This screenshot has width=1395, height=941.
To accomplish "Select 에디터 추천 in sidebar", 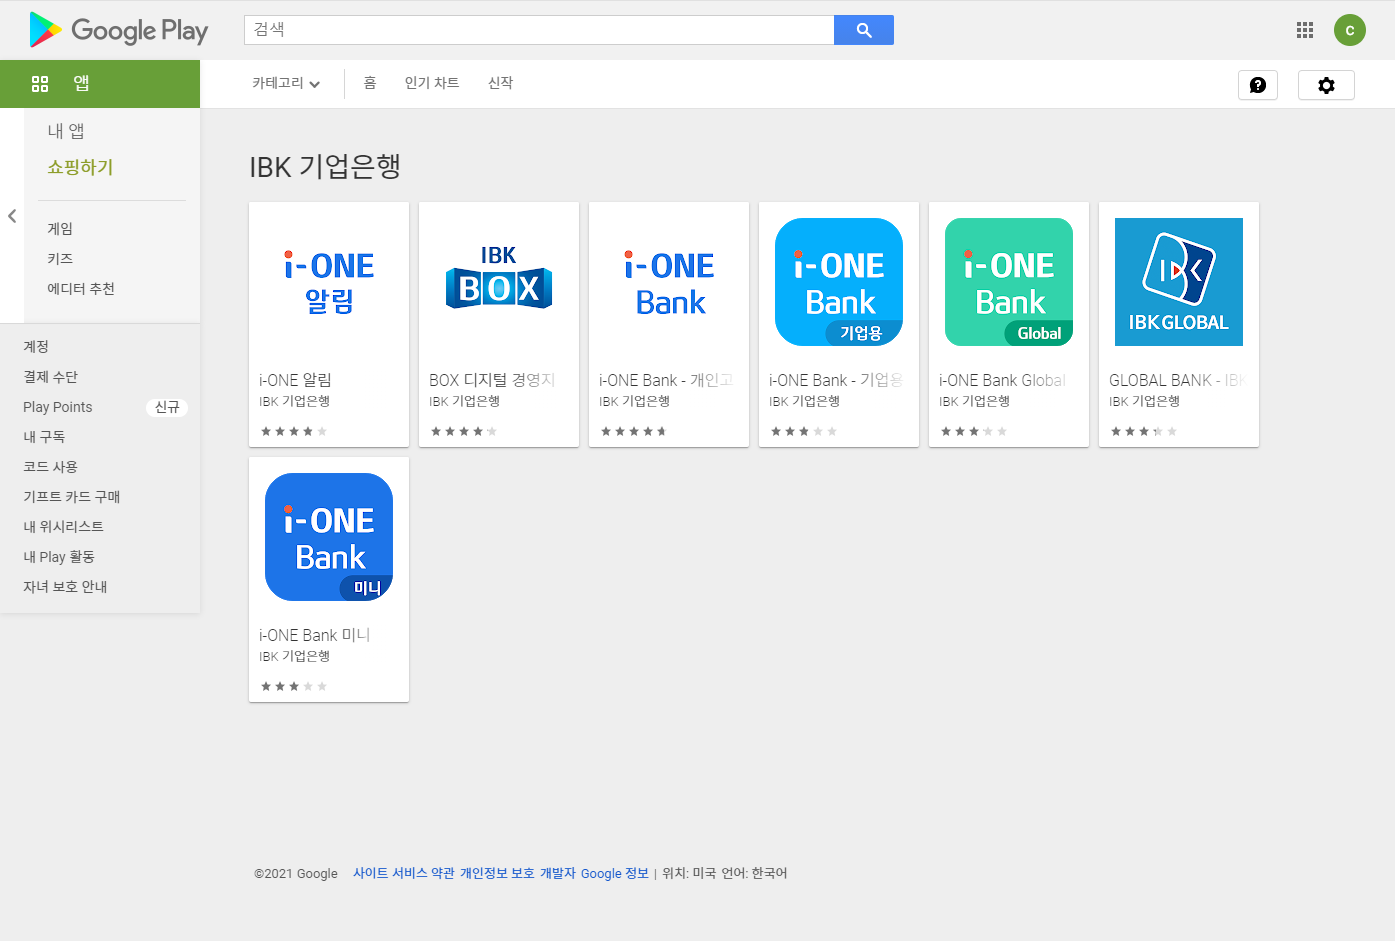I will [x=81, y=289].
